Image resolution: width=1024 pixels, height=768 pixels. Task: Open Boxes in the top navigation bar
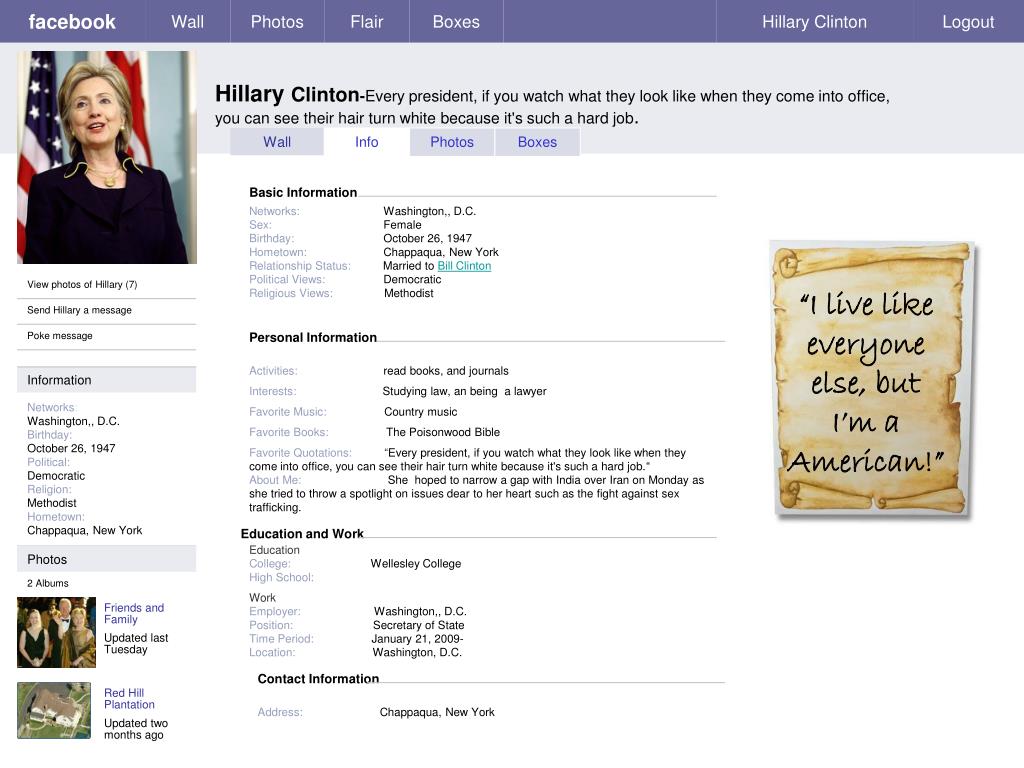(x=456, y=22)
